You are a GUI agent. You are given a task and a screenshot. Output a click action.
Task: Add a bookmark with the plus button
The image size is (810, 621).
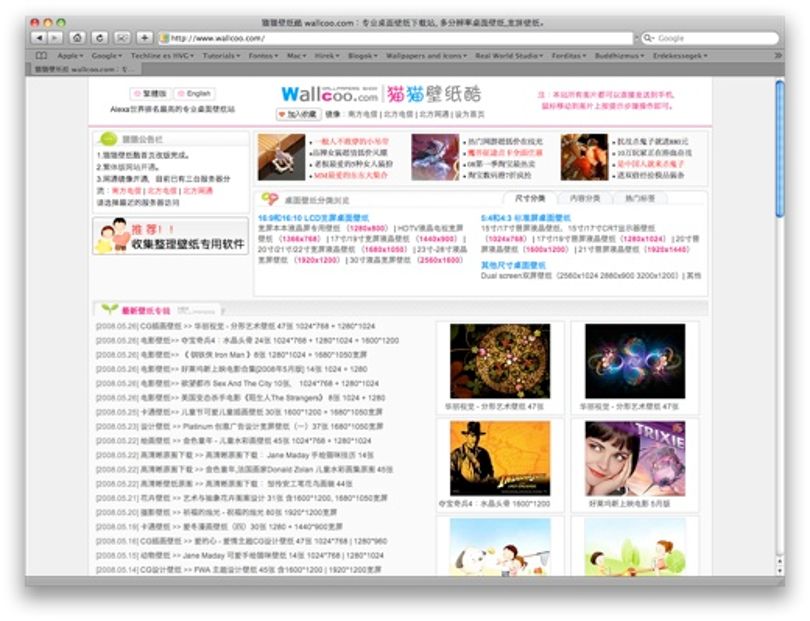tap(145, 38)
